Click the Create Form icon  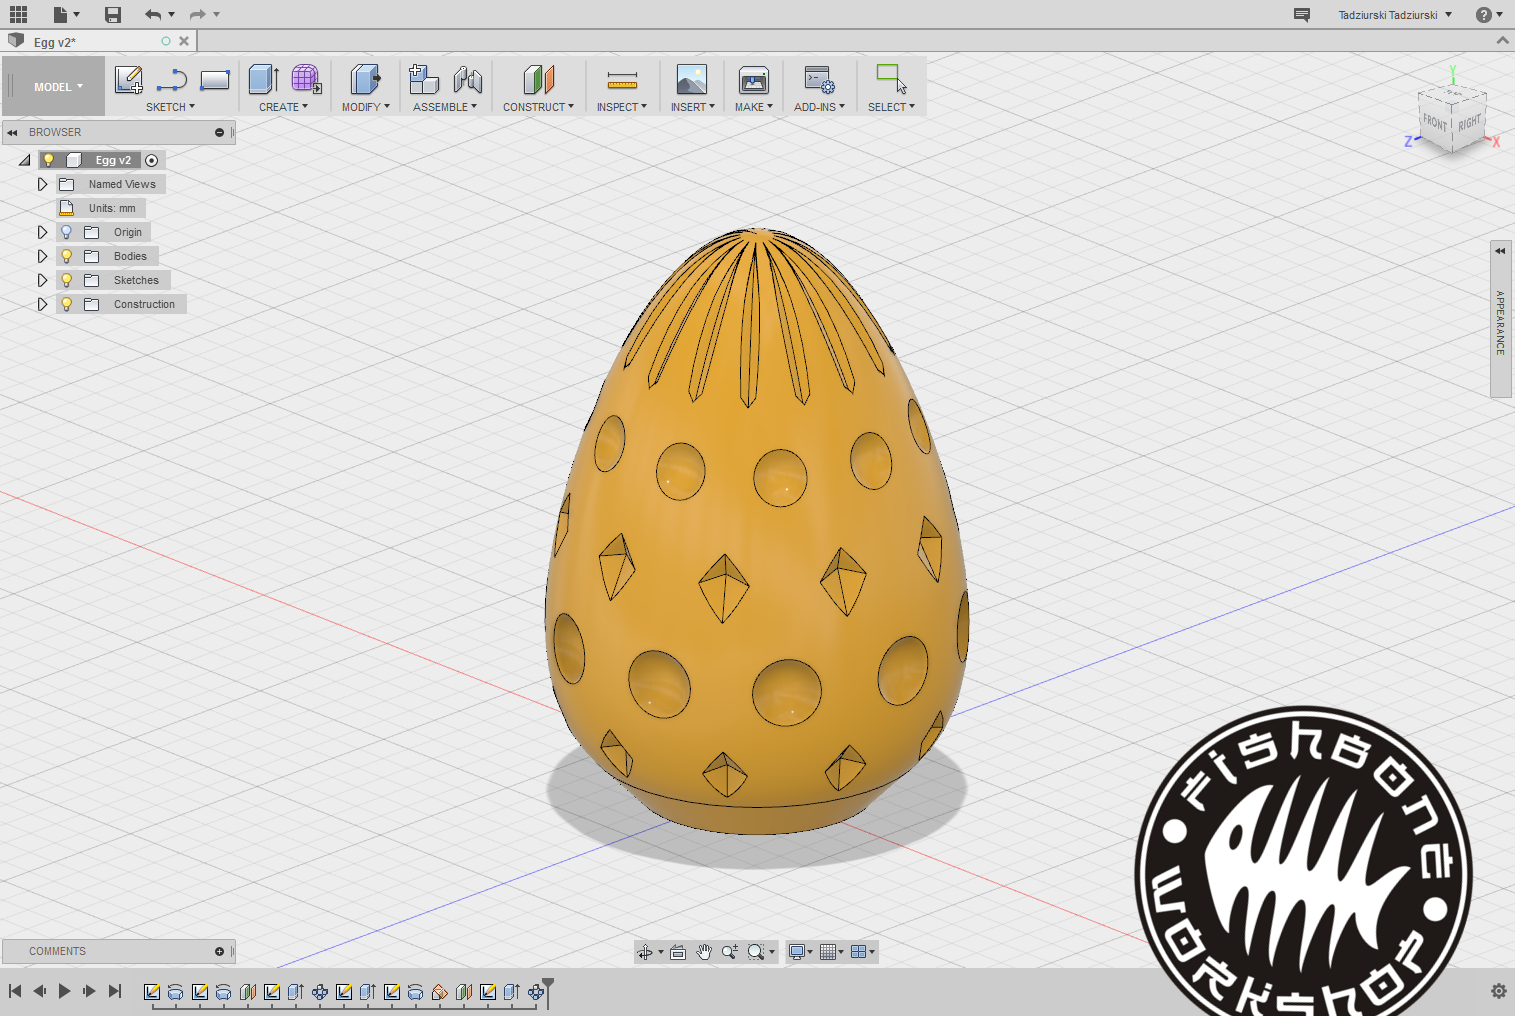(x=306, y=80)
